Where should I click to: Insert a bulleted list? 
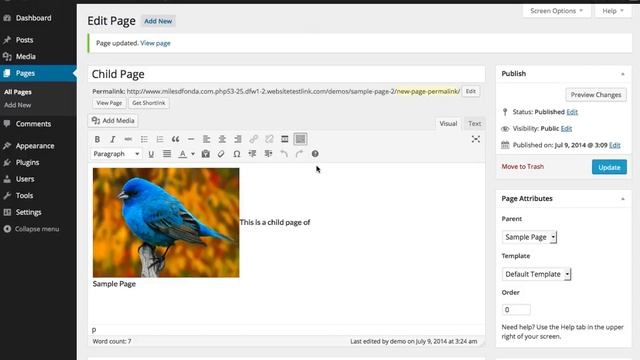click(144, 139)
